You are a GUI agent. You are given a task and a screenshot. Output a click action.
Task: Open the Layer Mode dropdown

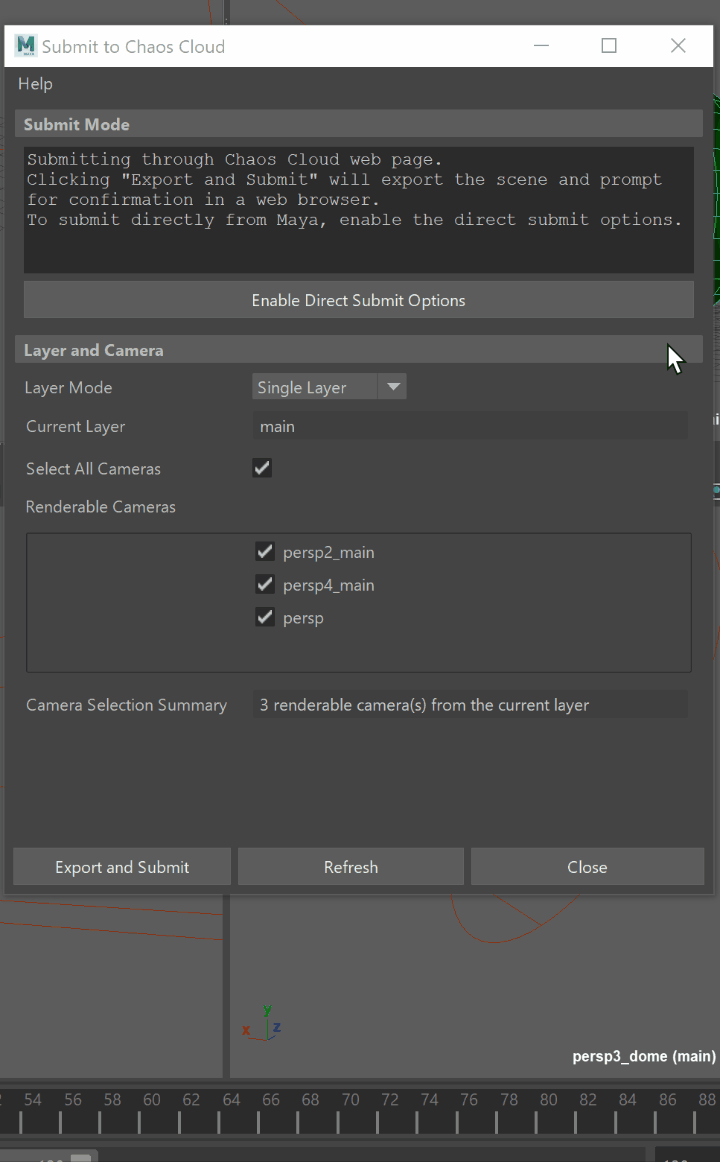329,387
